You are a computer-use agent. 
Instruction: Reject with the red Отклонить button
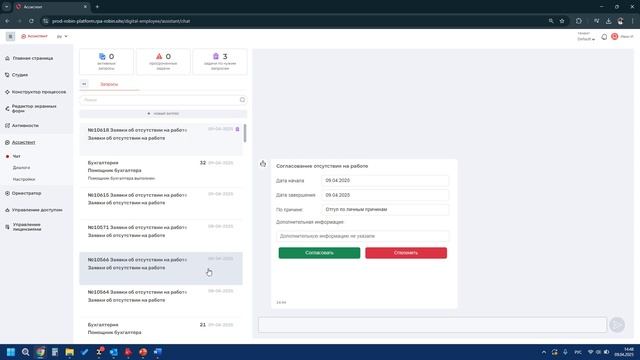pos(406,253)
